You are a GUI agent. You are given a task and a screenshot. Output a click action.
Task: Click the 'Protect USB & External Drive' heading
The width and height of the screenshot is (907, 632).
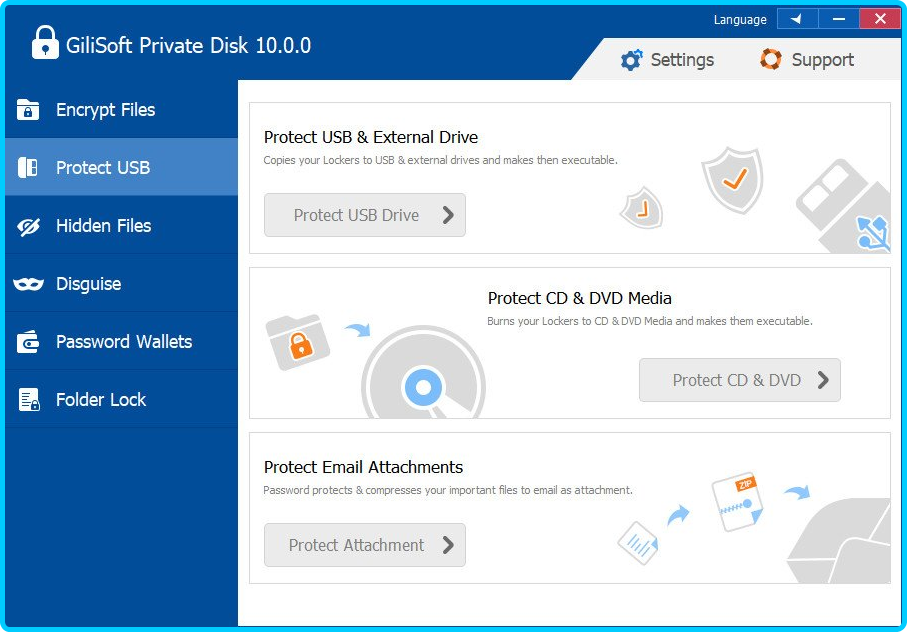371,137
